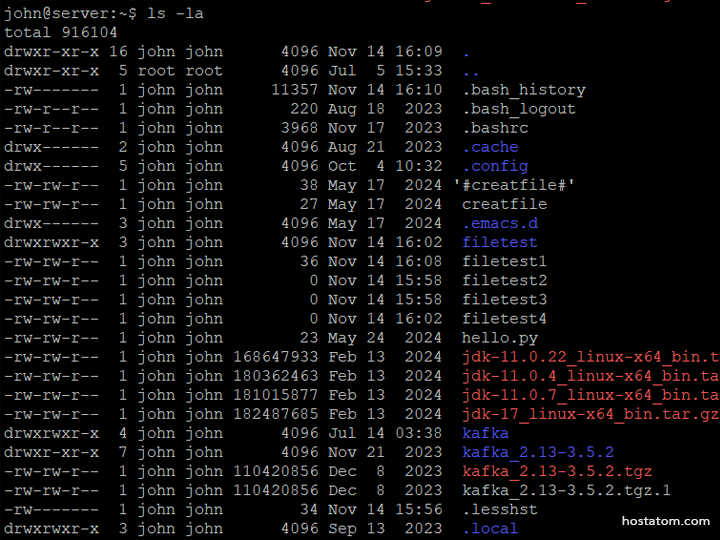Click the filetest4 file name
The image size is (720, 540).
pyautogui.click(x=504, y=319)
